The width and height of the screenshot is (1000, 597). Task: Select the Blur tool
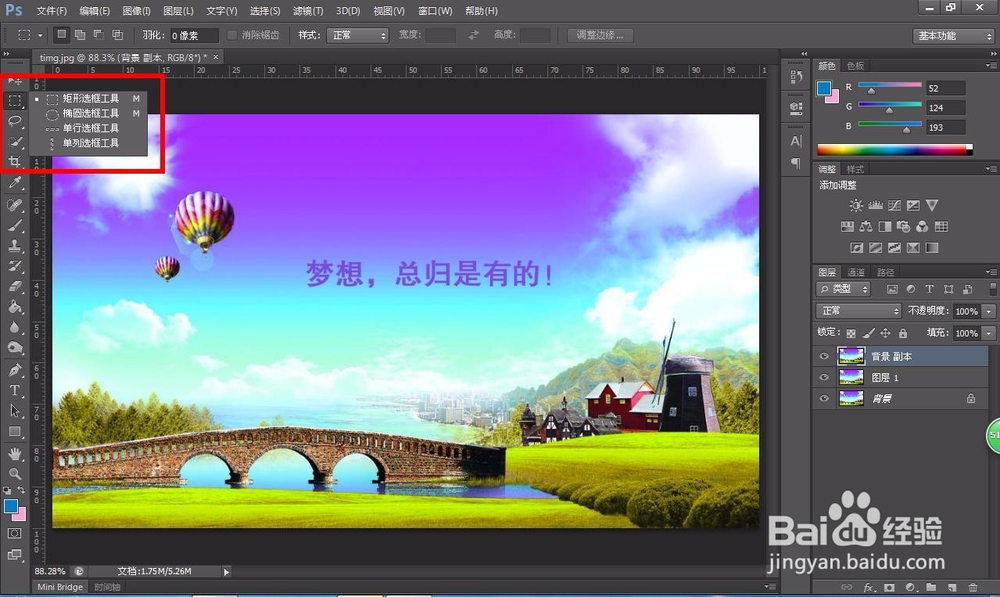[x=15, y=327]
